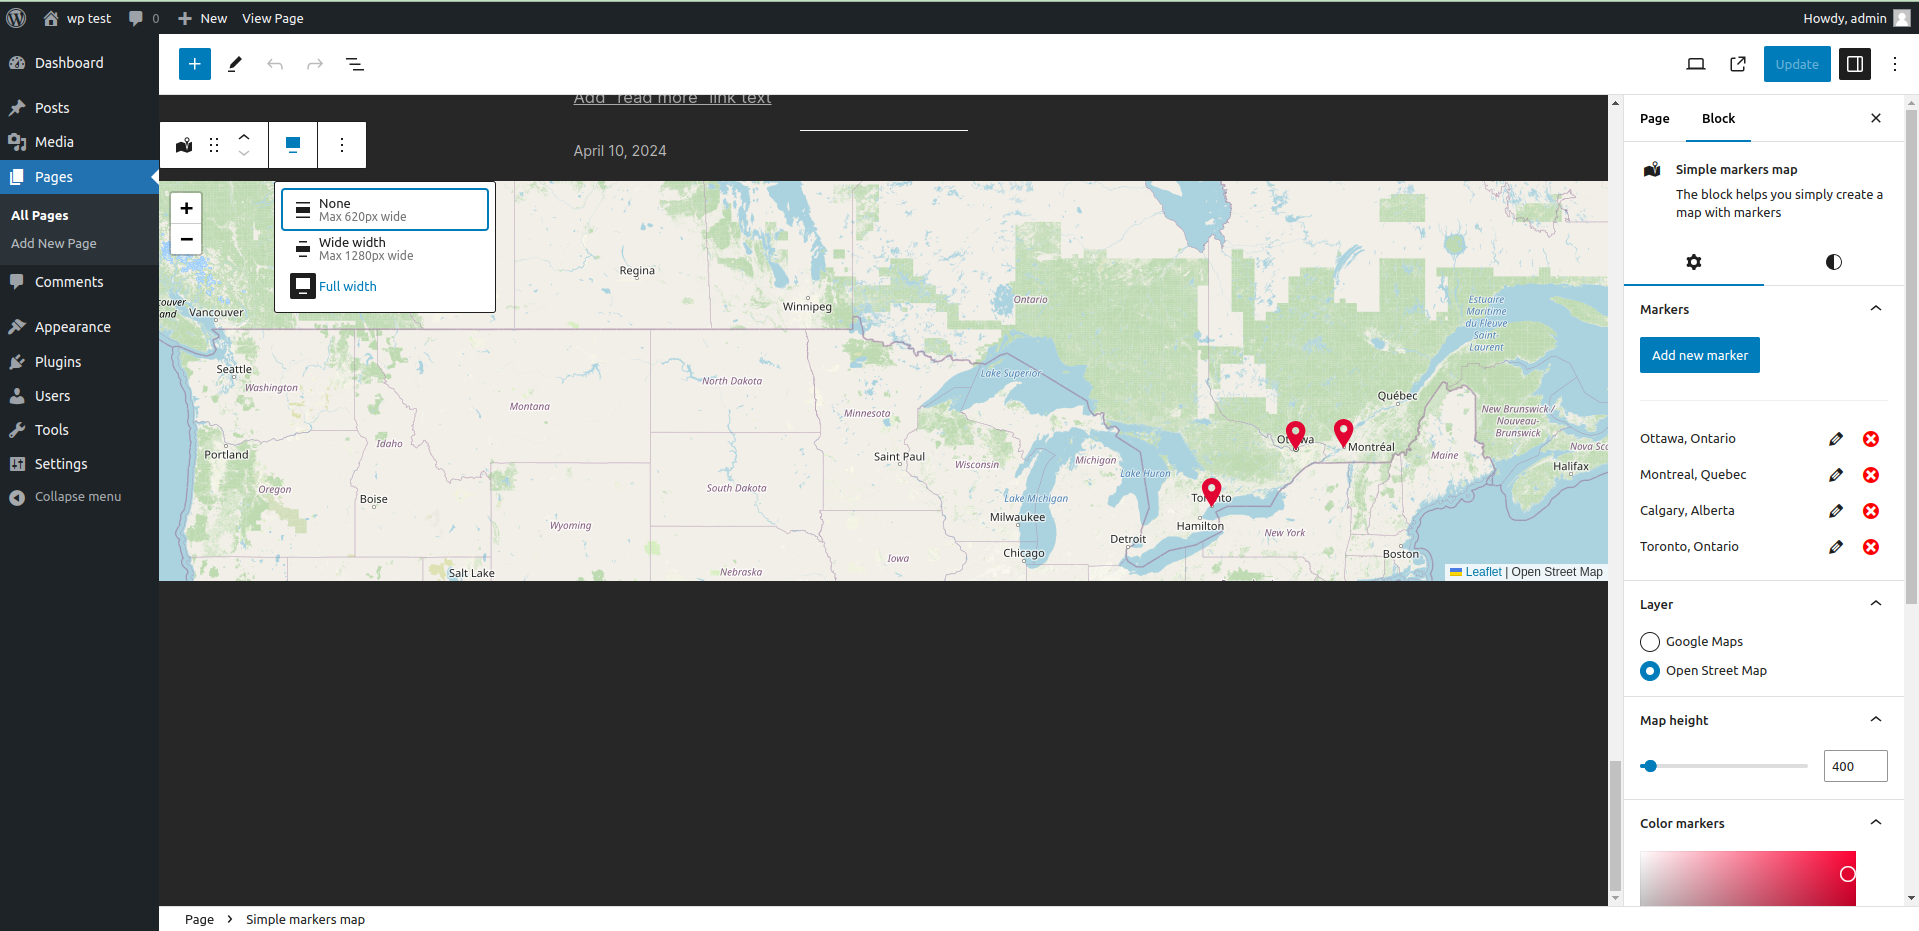
Task: Click the block alignment toolbar button
Action: click(x=293, y=145)
